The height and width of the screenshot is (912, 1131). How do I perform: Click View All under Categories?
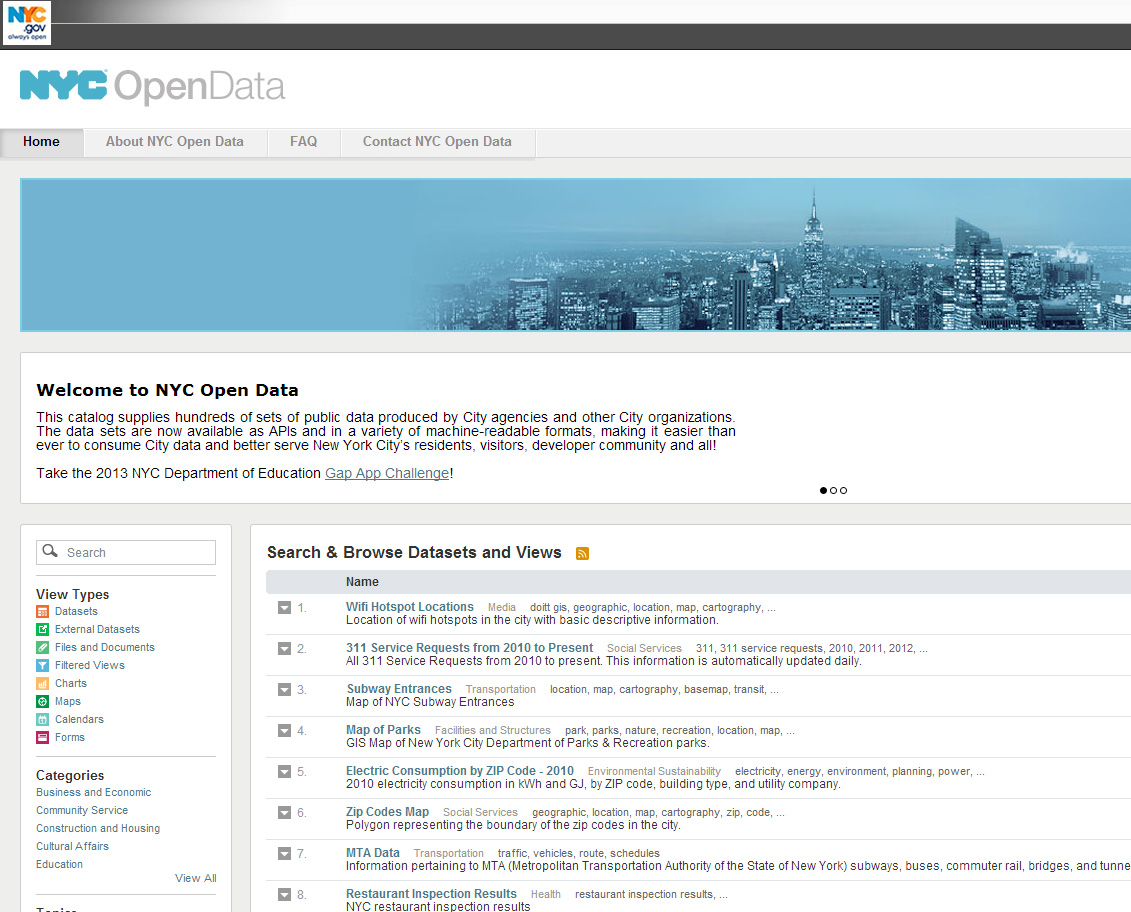click(x=195, y=878)
